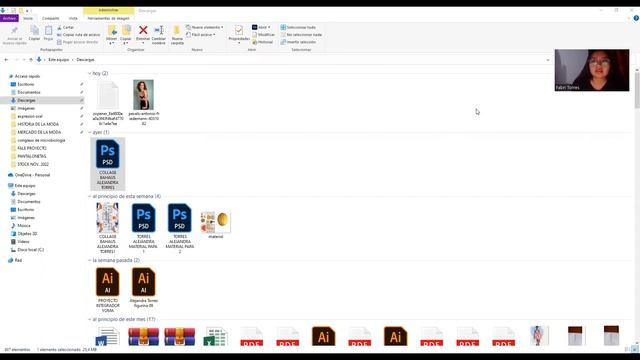Open Vídeos in the navigation pane
Screen dimensions: 640x360
[20, 242]
